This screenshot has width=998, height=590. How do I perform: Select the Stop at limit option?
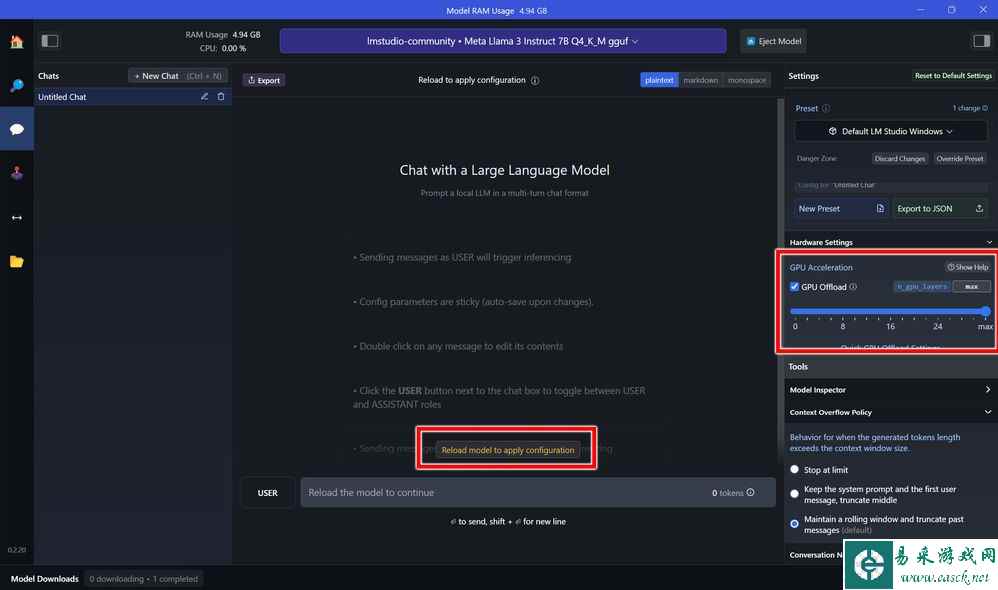coord(795,469)
